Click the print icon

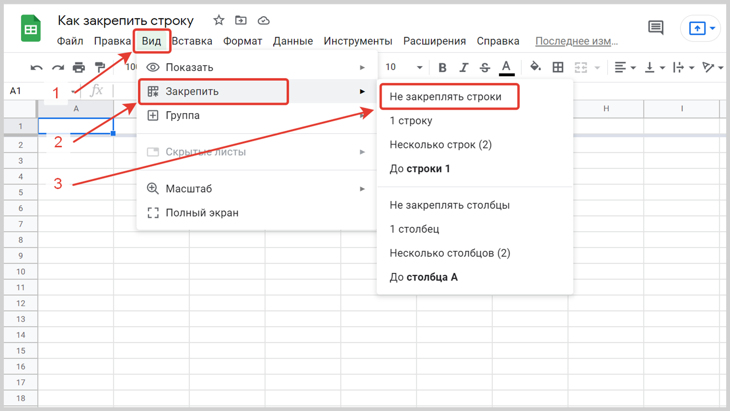[79, 67]
